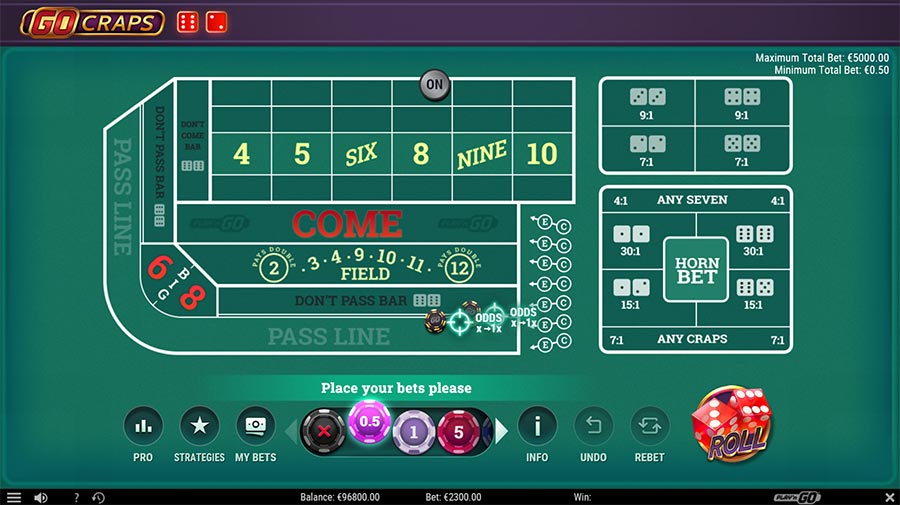The image size is (900, 505).
Task: Select the black clear-bet chip
Action: pyautogui.click(x=322, y=431)
